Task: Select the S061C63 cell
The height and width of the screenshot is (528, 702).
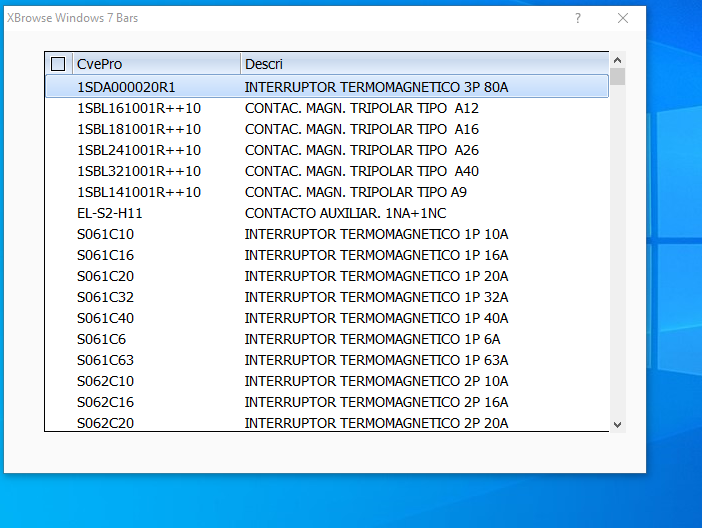Action: (x=105, y=361)
